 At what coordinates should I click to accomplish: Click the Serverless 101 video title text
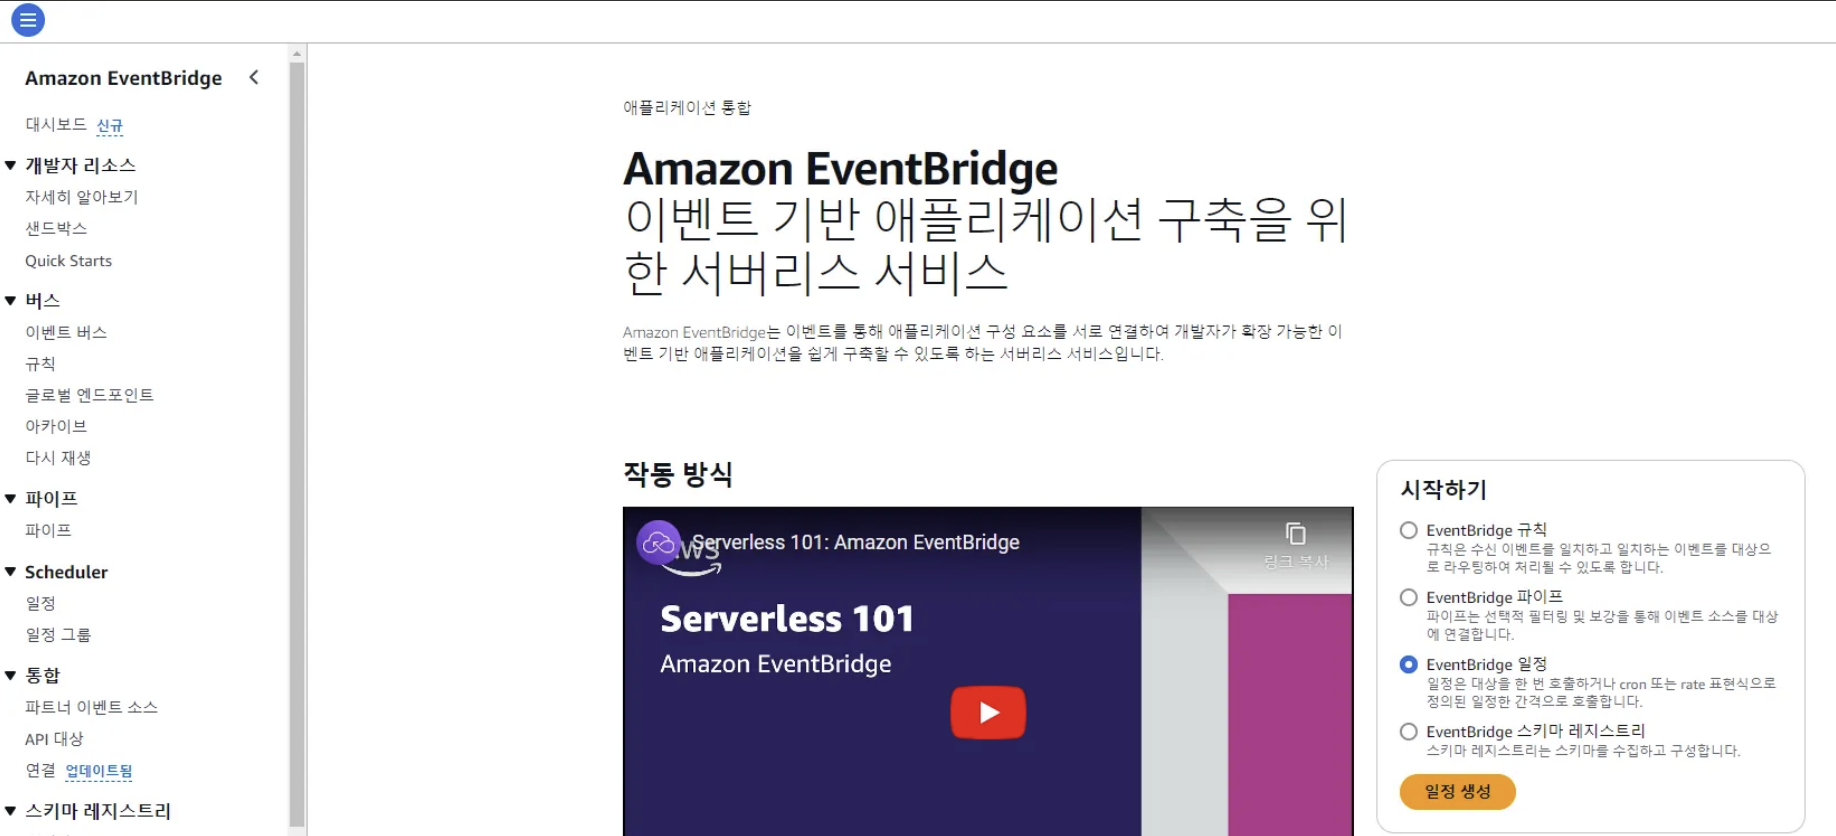[856, 542]
